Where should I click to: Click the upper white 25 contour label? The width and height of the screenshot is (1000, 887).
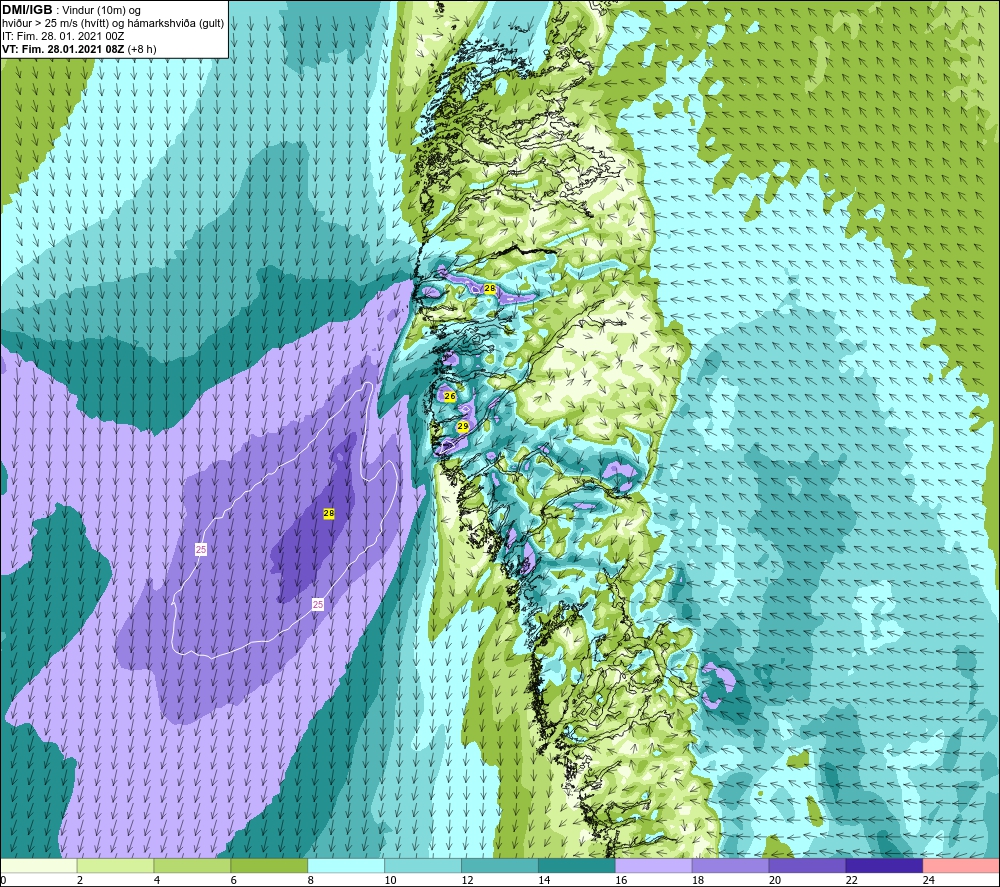201,549
